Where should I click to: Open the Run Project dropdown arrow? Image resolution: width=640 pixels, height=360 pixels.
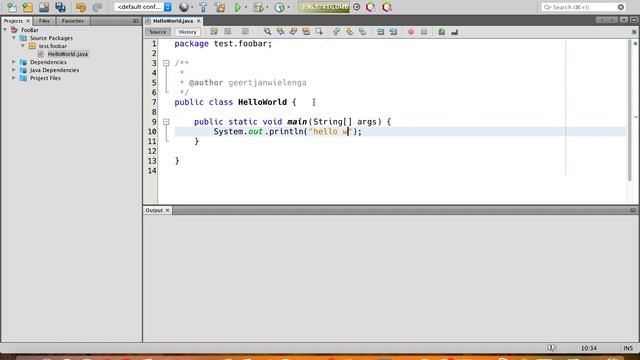pyautogui.click(x=246, y=7)
